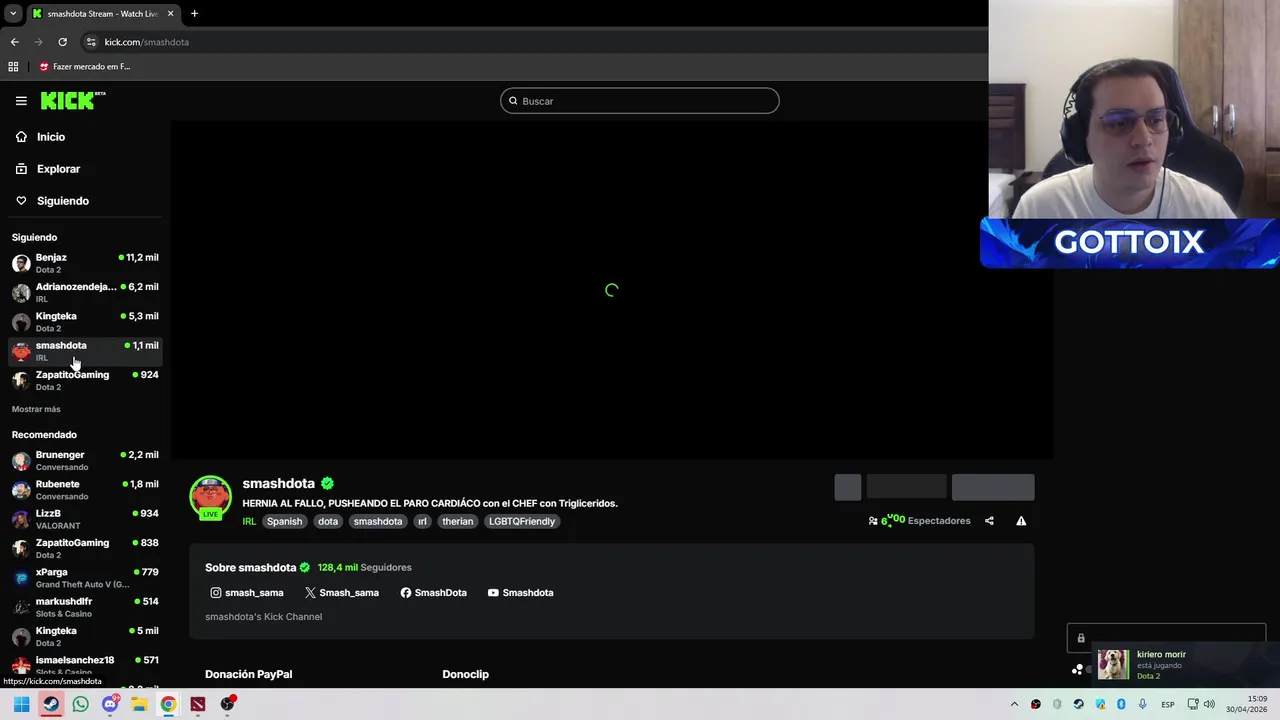
Task: Open Smash_sama X profile link
Action: coord(342,593)
